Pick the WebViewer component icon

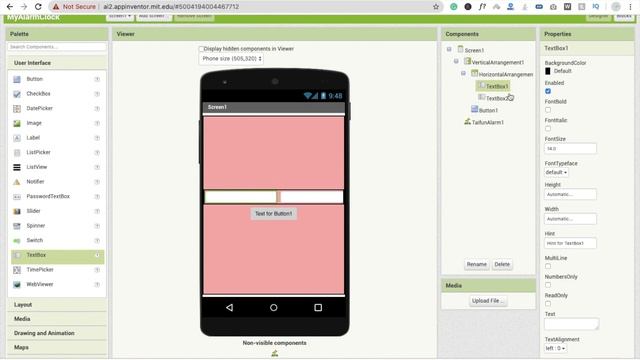[x=17, y=285]
